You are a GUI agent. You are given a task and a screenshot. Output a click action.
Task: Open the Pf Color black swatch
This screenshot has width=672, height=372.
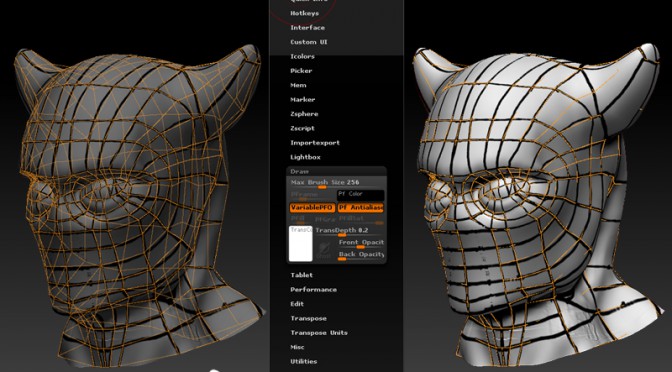tap(360, 196)
